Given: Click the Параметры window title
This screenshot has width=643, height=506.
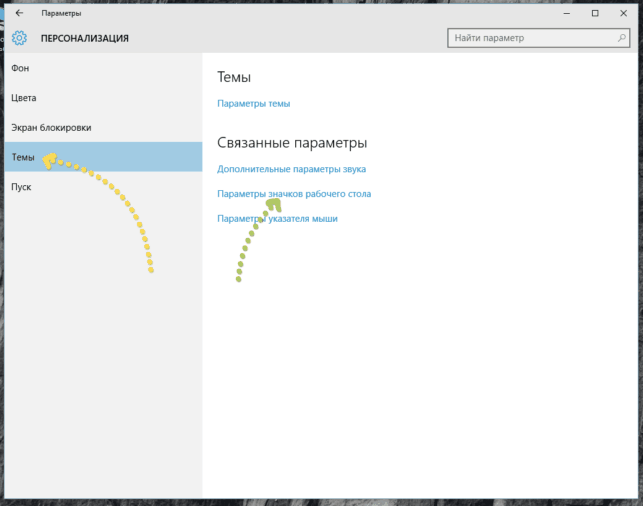Looking at the screenshot, I should pos(61,14).
